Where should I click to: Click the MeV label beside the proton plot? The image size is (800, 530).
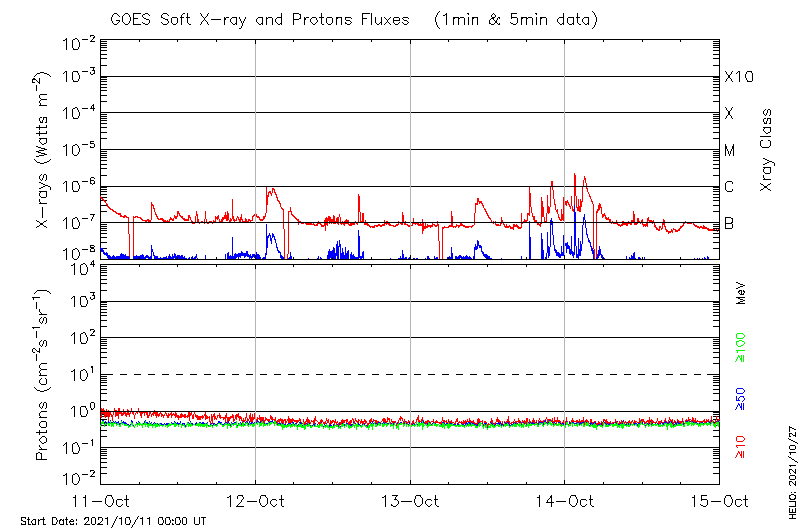tap(741, 291)
